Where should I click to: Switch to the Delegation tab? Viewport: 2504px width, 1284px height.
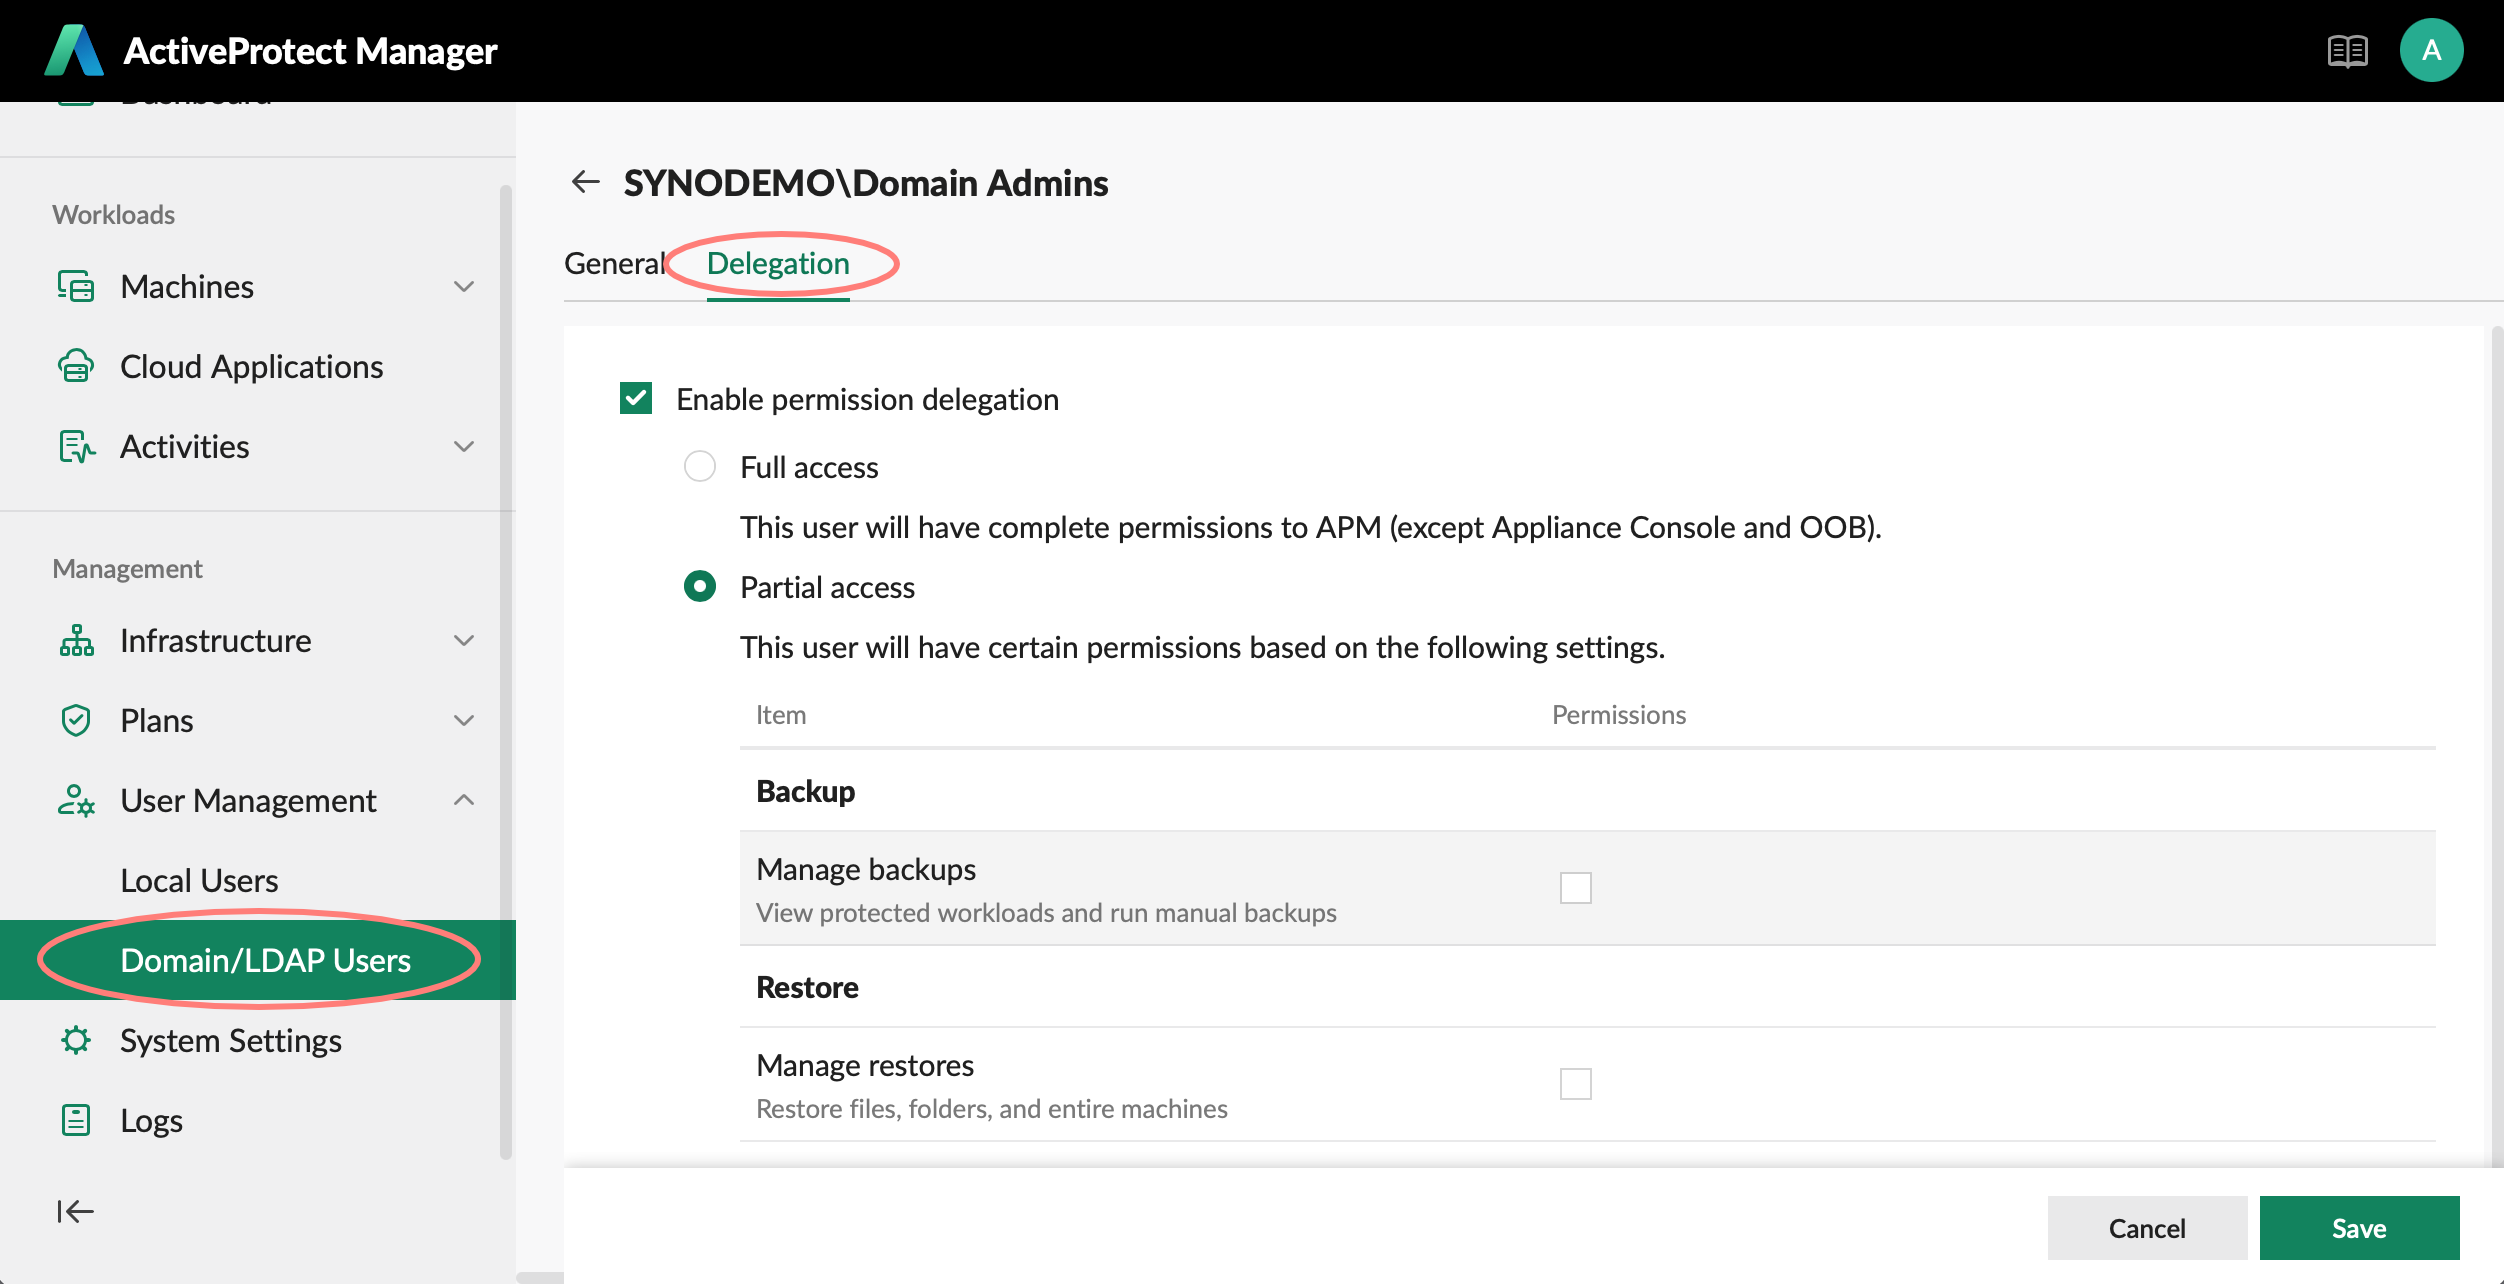tap(778, 263)
